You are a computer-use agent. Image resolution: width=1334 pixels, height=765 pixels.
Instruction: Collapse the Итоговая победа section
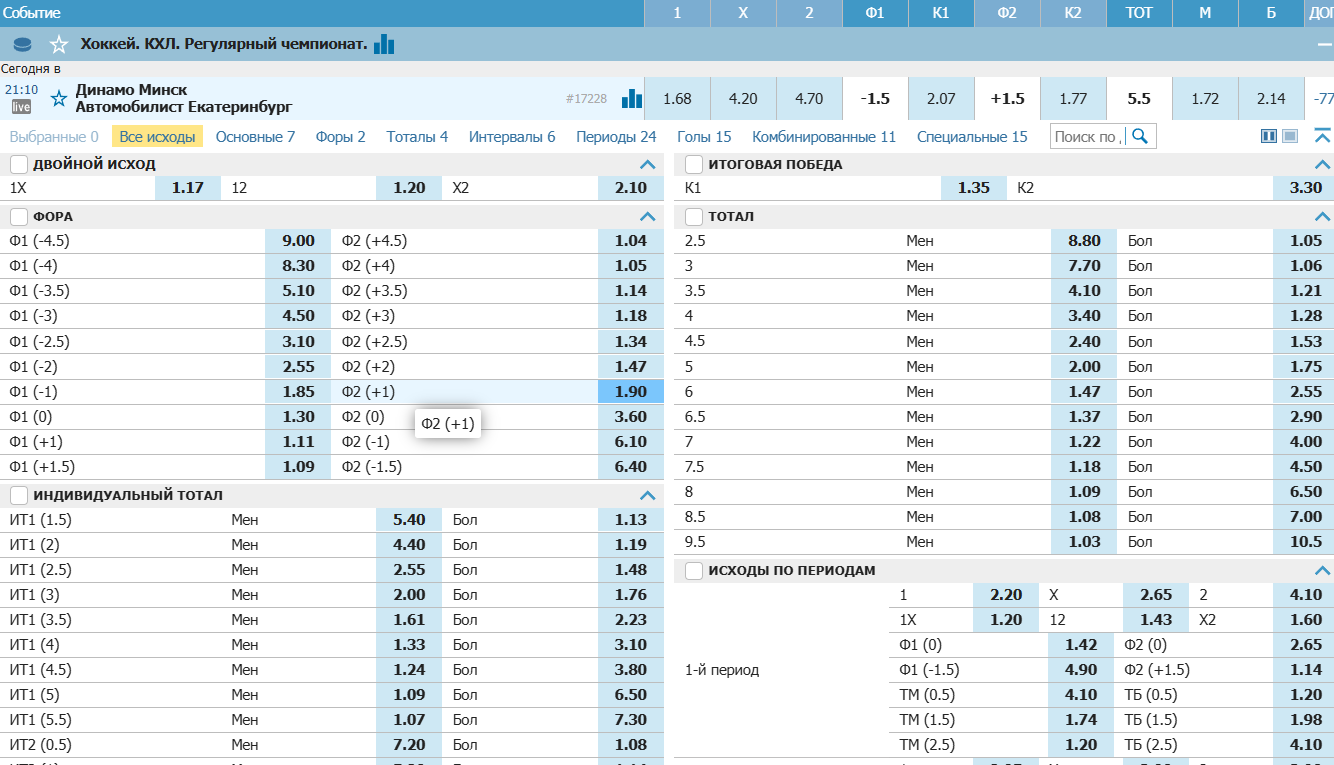(1322, 164)
